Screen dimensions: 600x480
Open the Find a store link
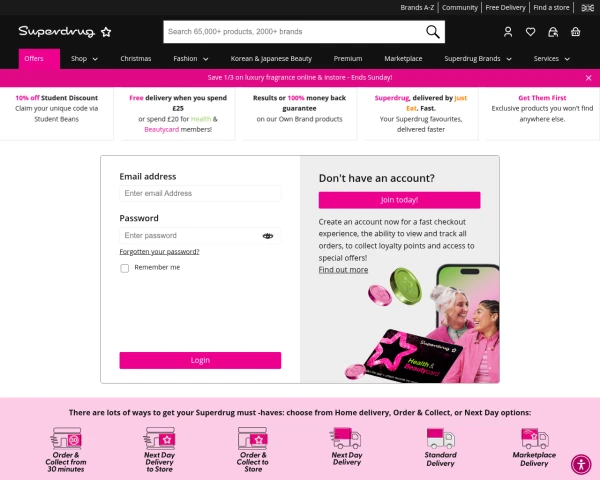point(551,8)
